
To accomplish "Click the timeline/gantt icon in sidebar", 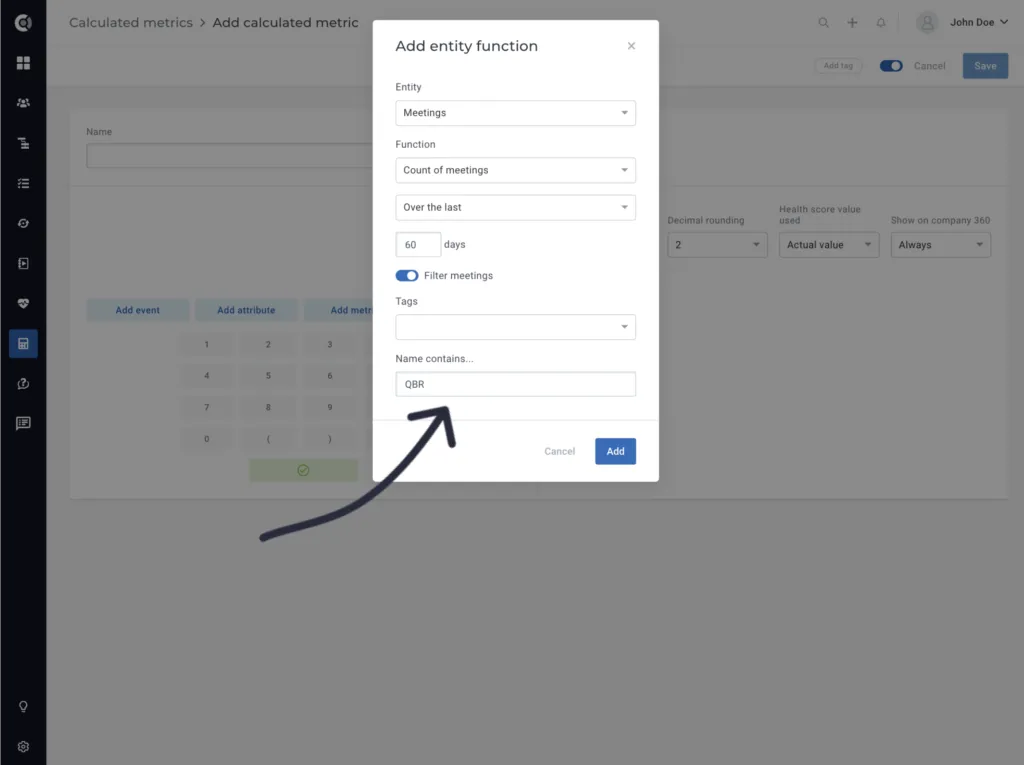I will [23, 143].
